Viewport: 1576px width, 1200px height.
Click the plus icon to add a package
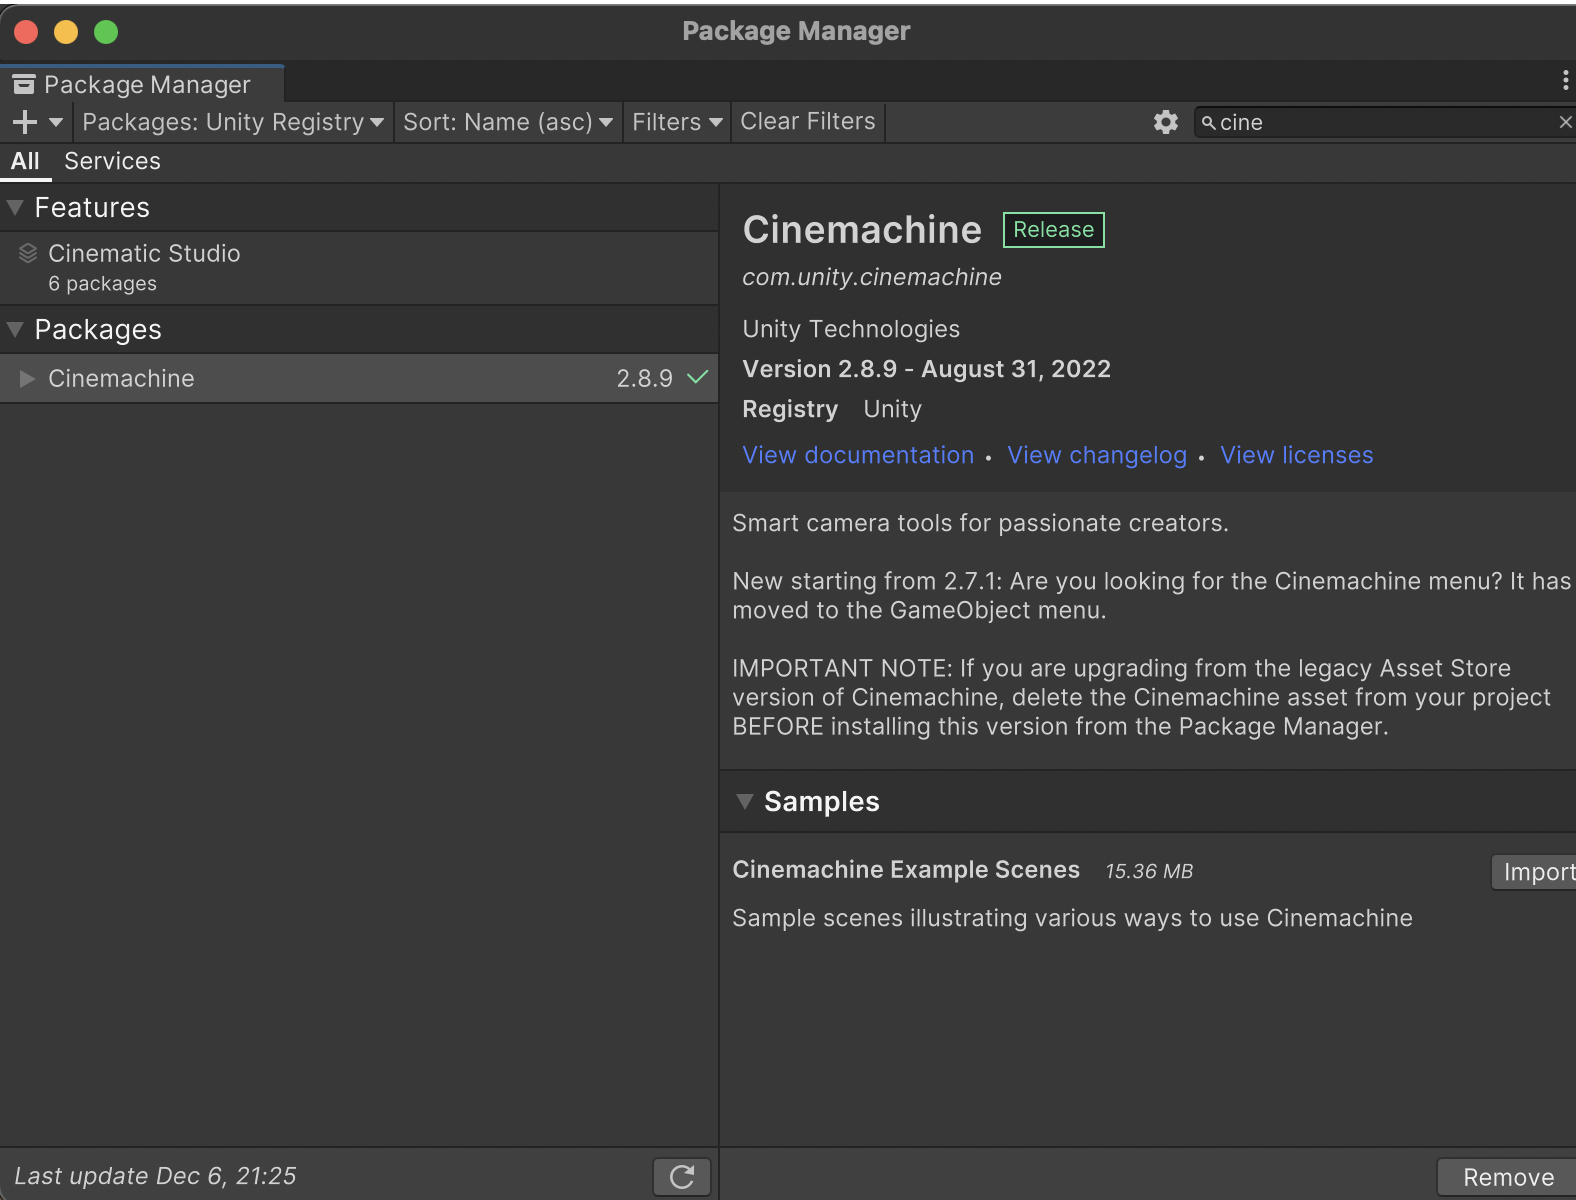(x=24, y=122)
